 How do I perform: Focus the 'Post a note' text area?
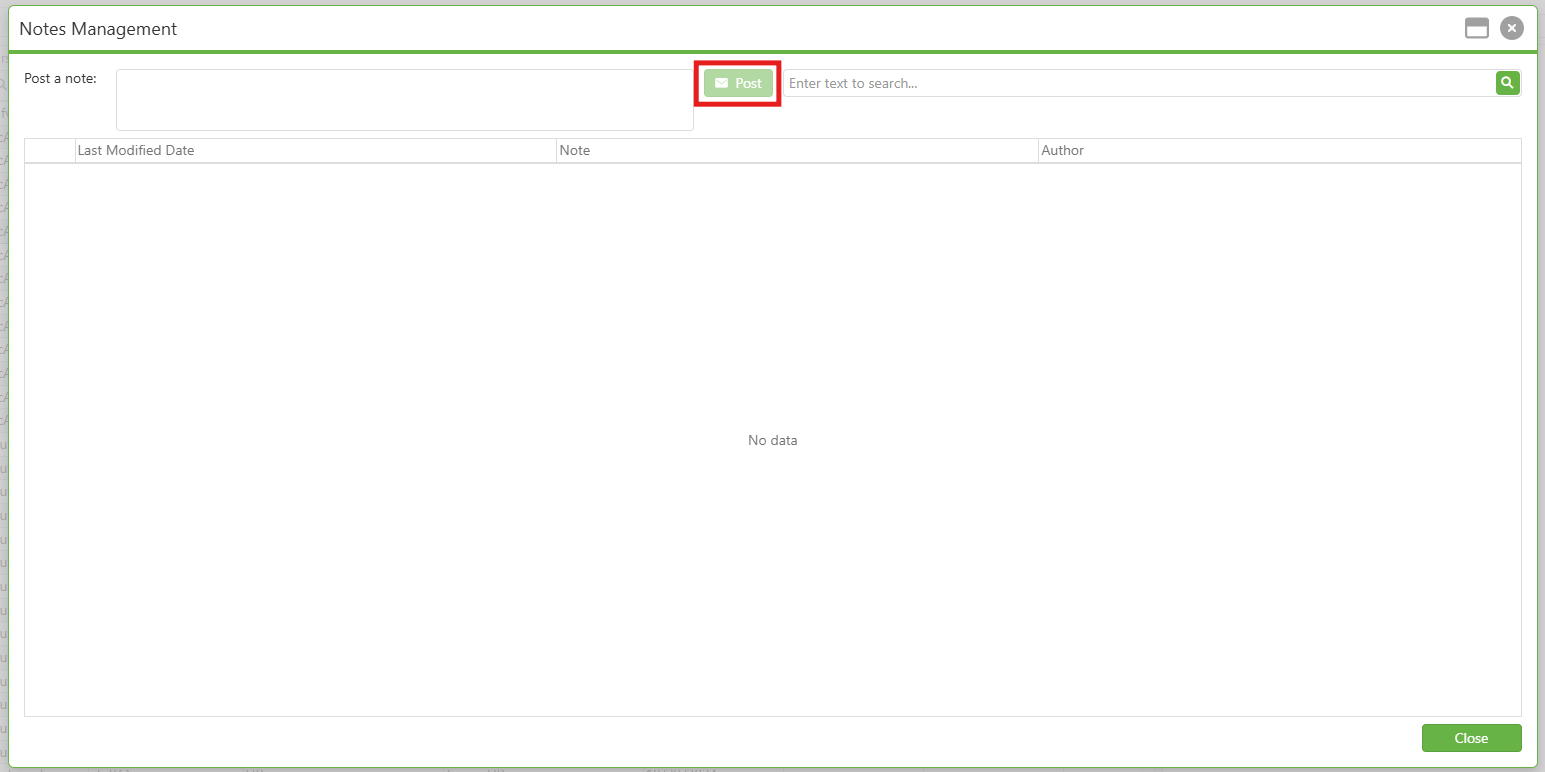(405, 100)
